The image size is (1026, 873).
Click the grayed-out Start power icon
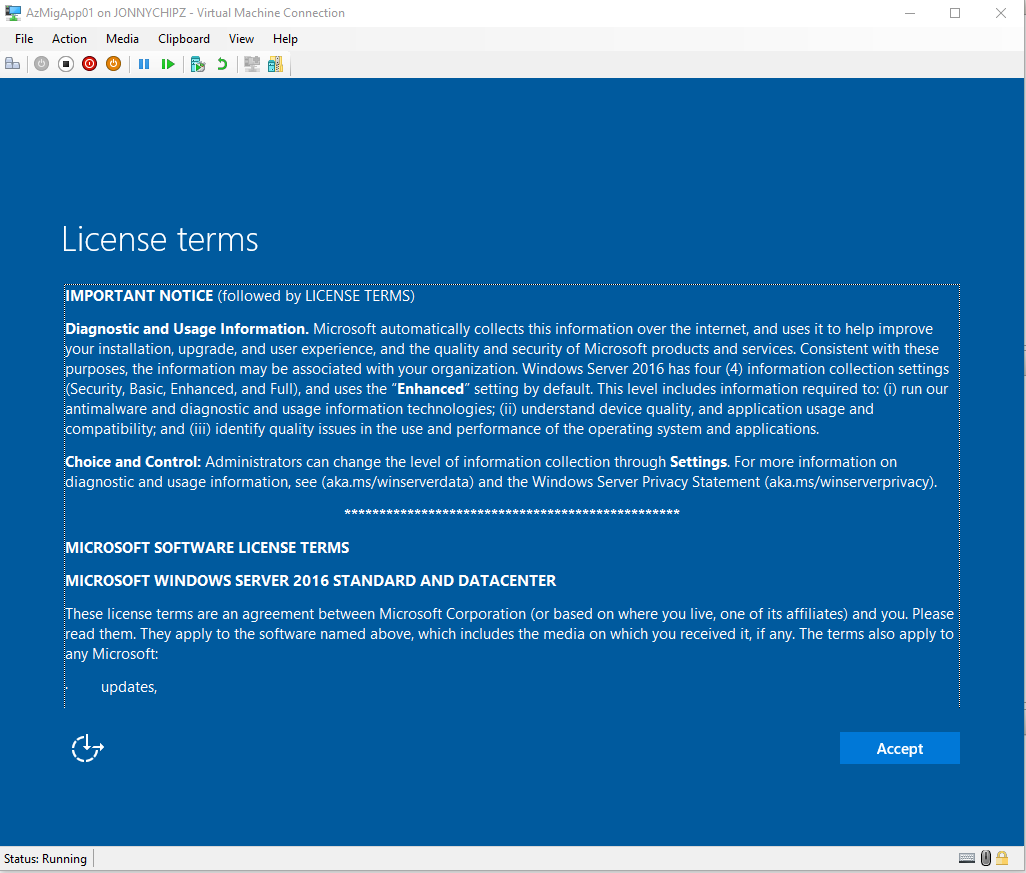[x=41, y=64]
